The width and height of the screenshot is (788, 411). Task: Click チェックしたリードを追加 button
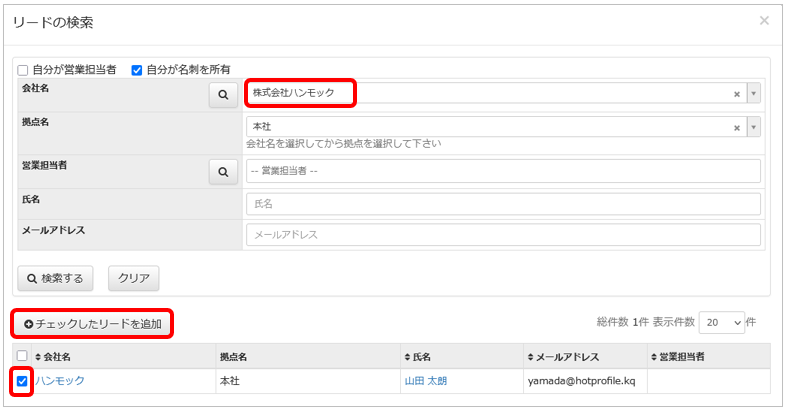pyautogui.click(x=93, y=324)
